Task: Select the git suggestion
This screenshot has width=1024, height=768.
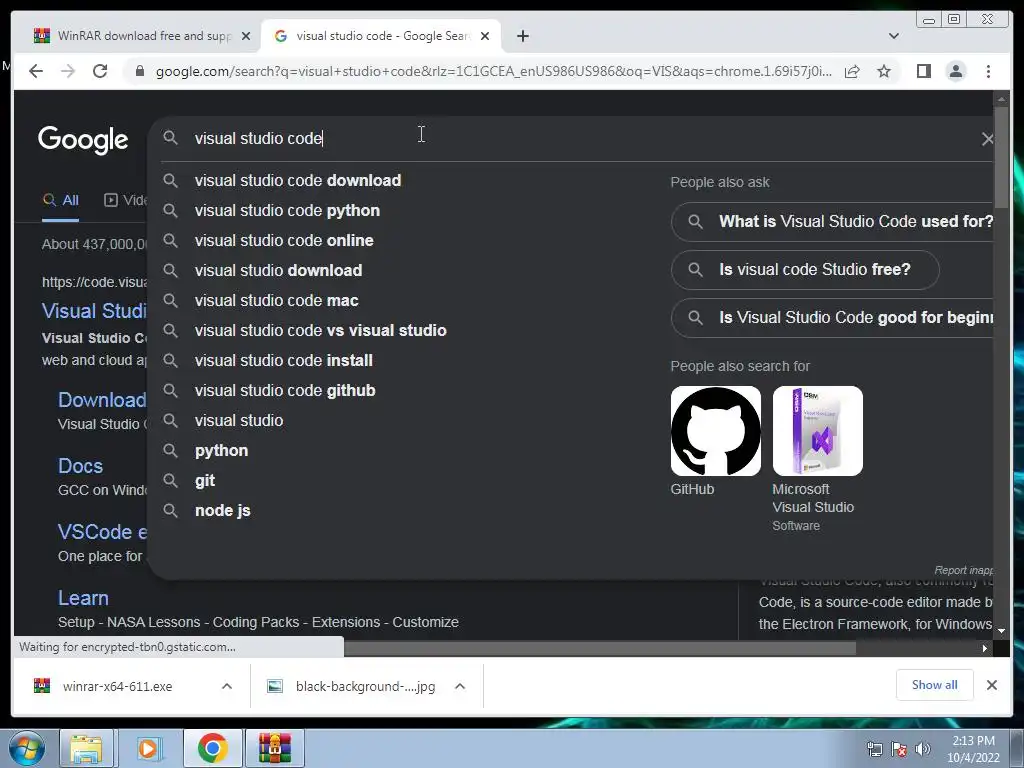Action: (204, 481)
